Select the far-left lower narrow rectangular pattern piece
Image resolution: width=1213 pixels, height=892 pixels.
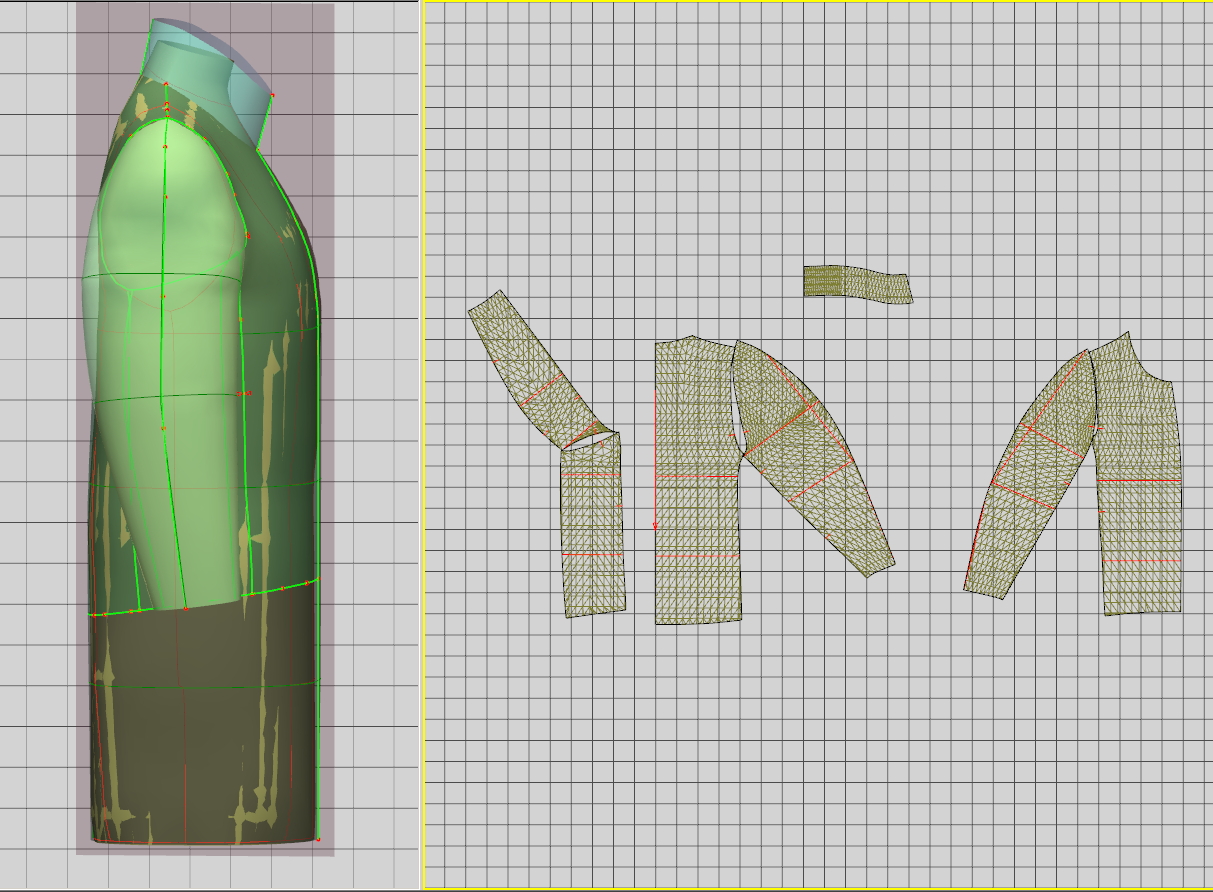(593, 525)
